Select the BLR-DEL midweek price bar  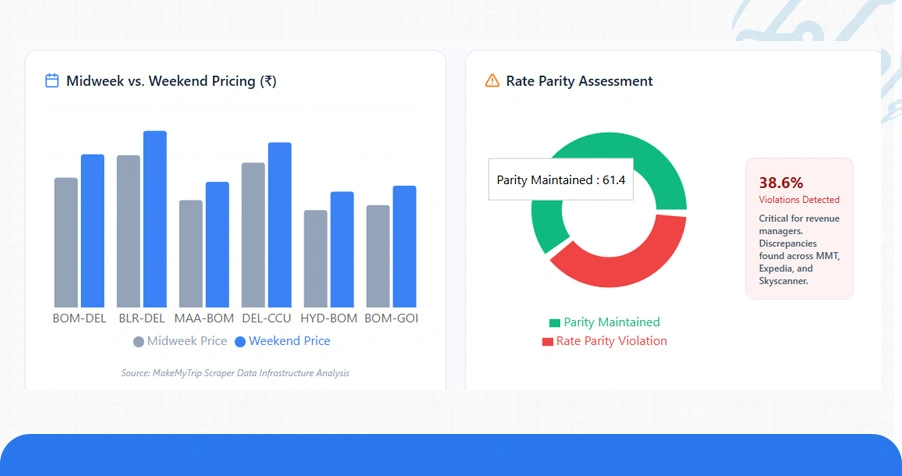[x=128, y=231]
